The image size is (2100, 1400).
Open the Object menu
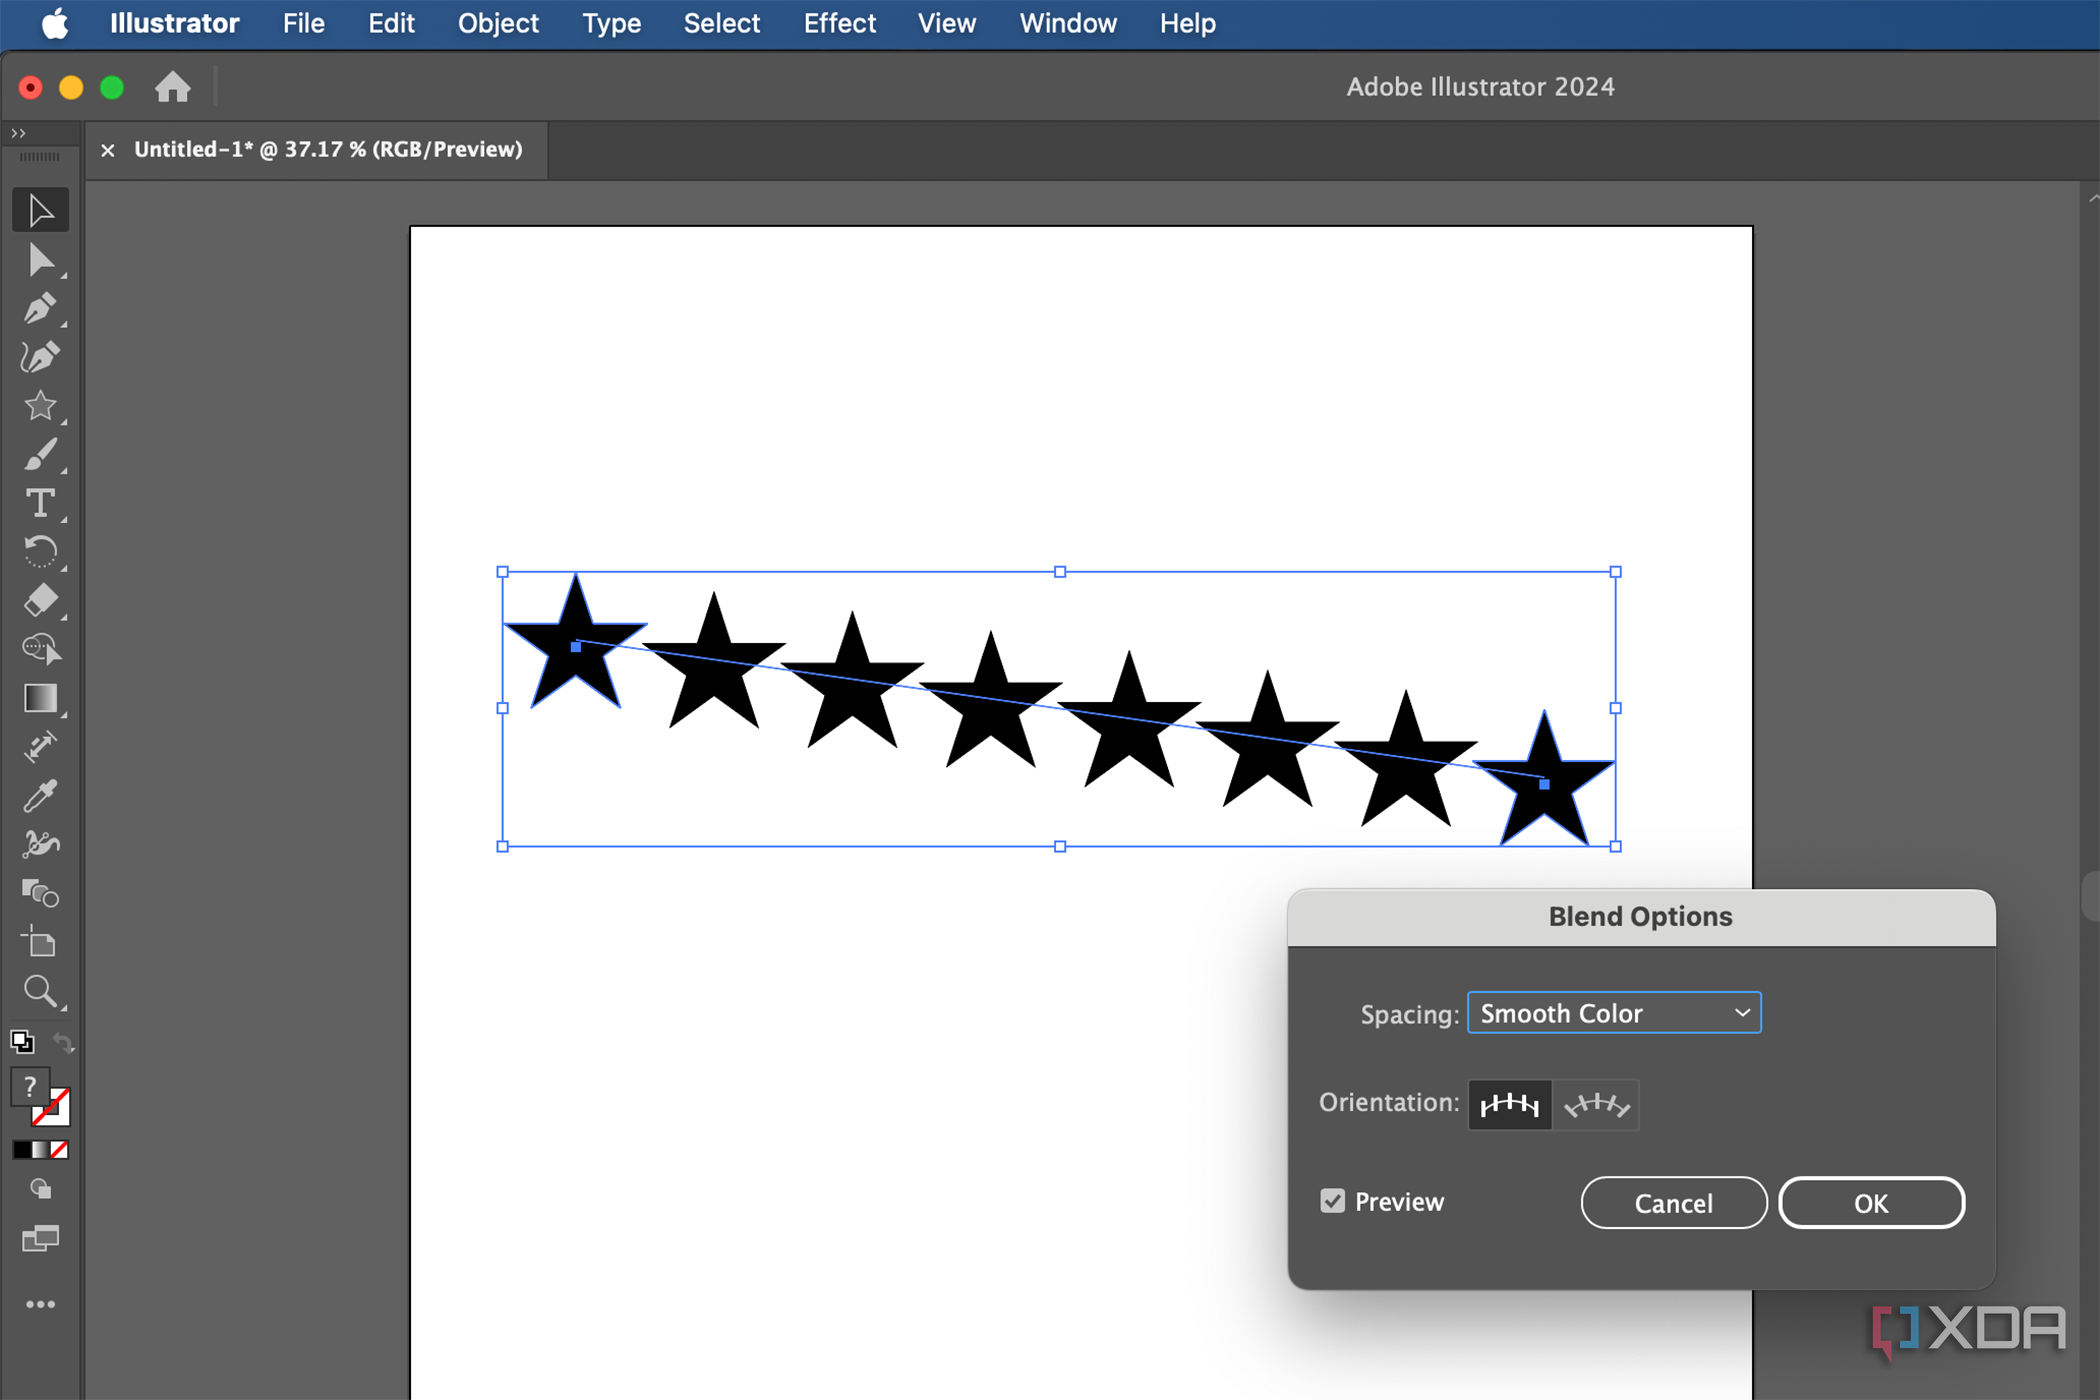pos(497,22)
